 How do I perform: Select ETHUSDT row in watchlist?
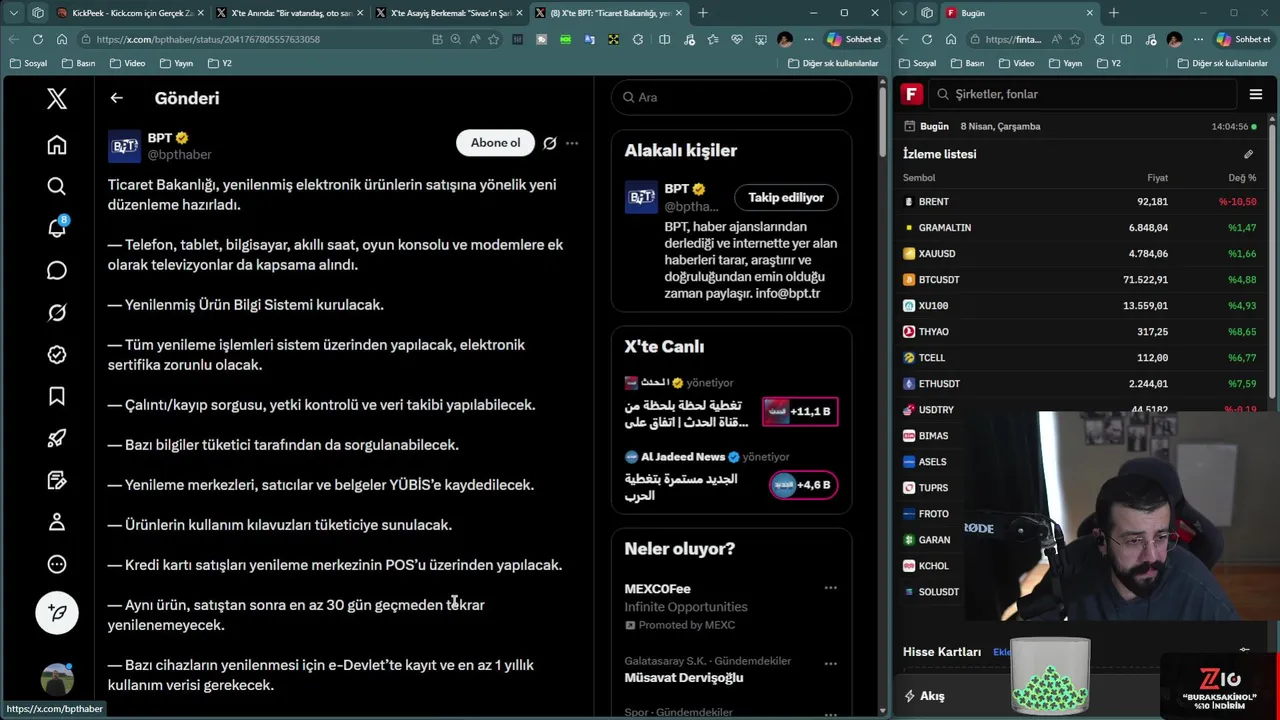coord(1080,383)
